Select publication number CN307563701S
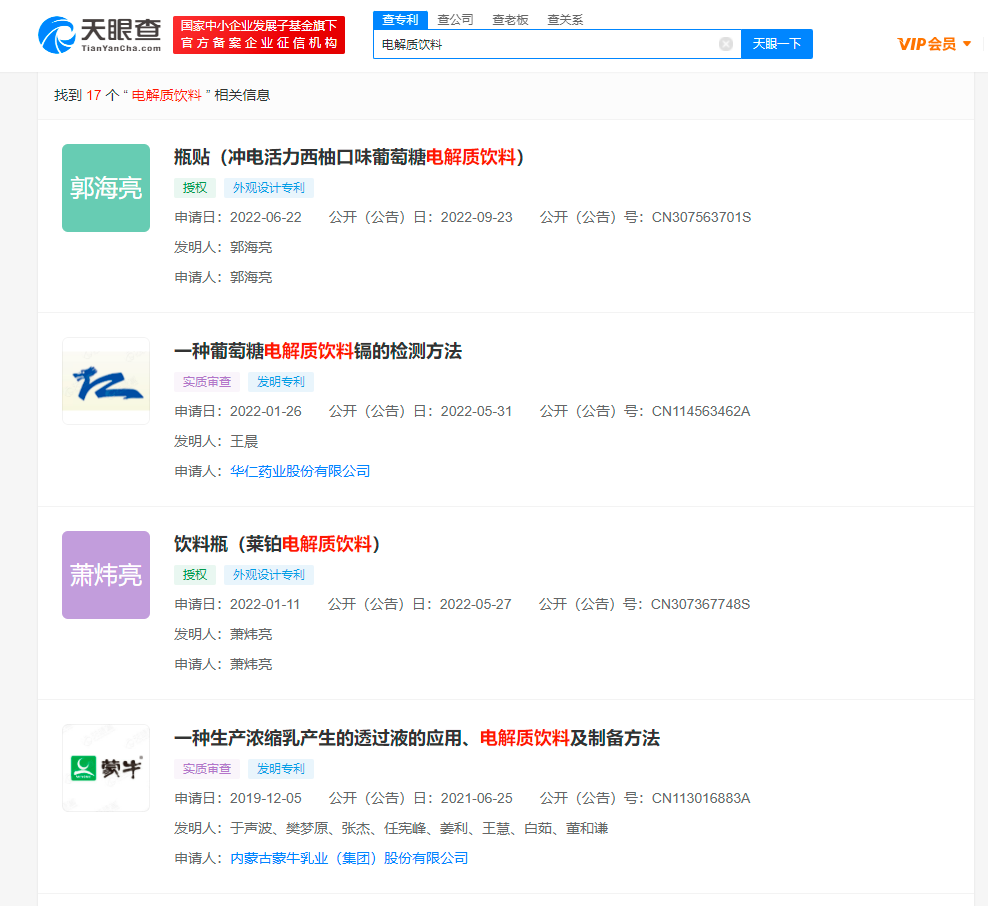This screenshot has width=988, height=906. click(701, 217)
